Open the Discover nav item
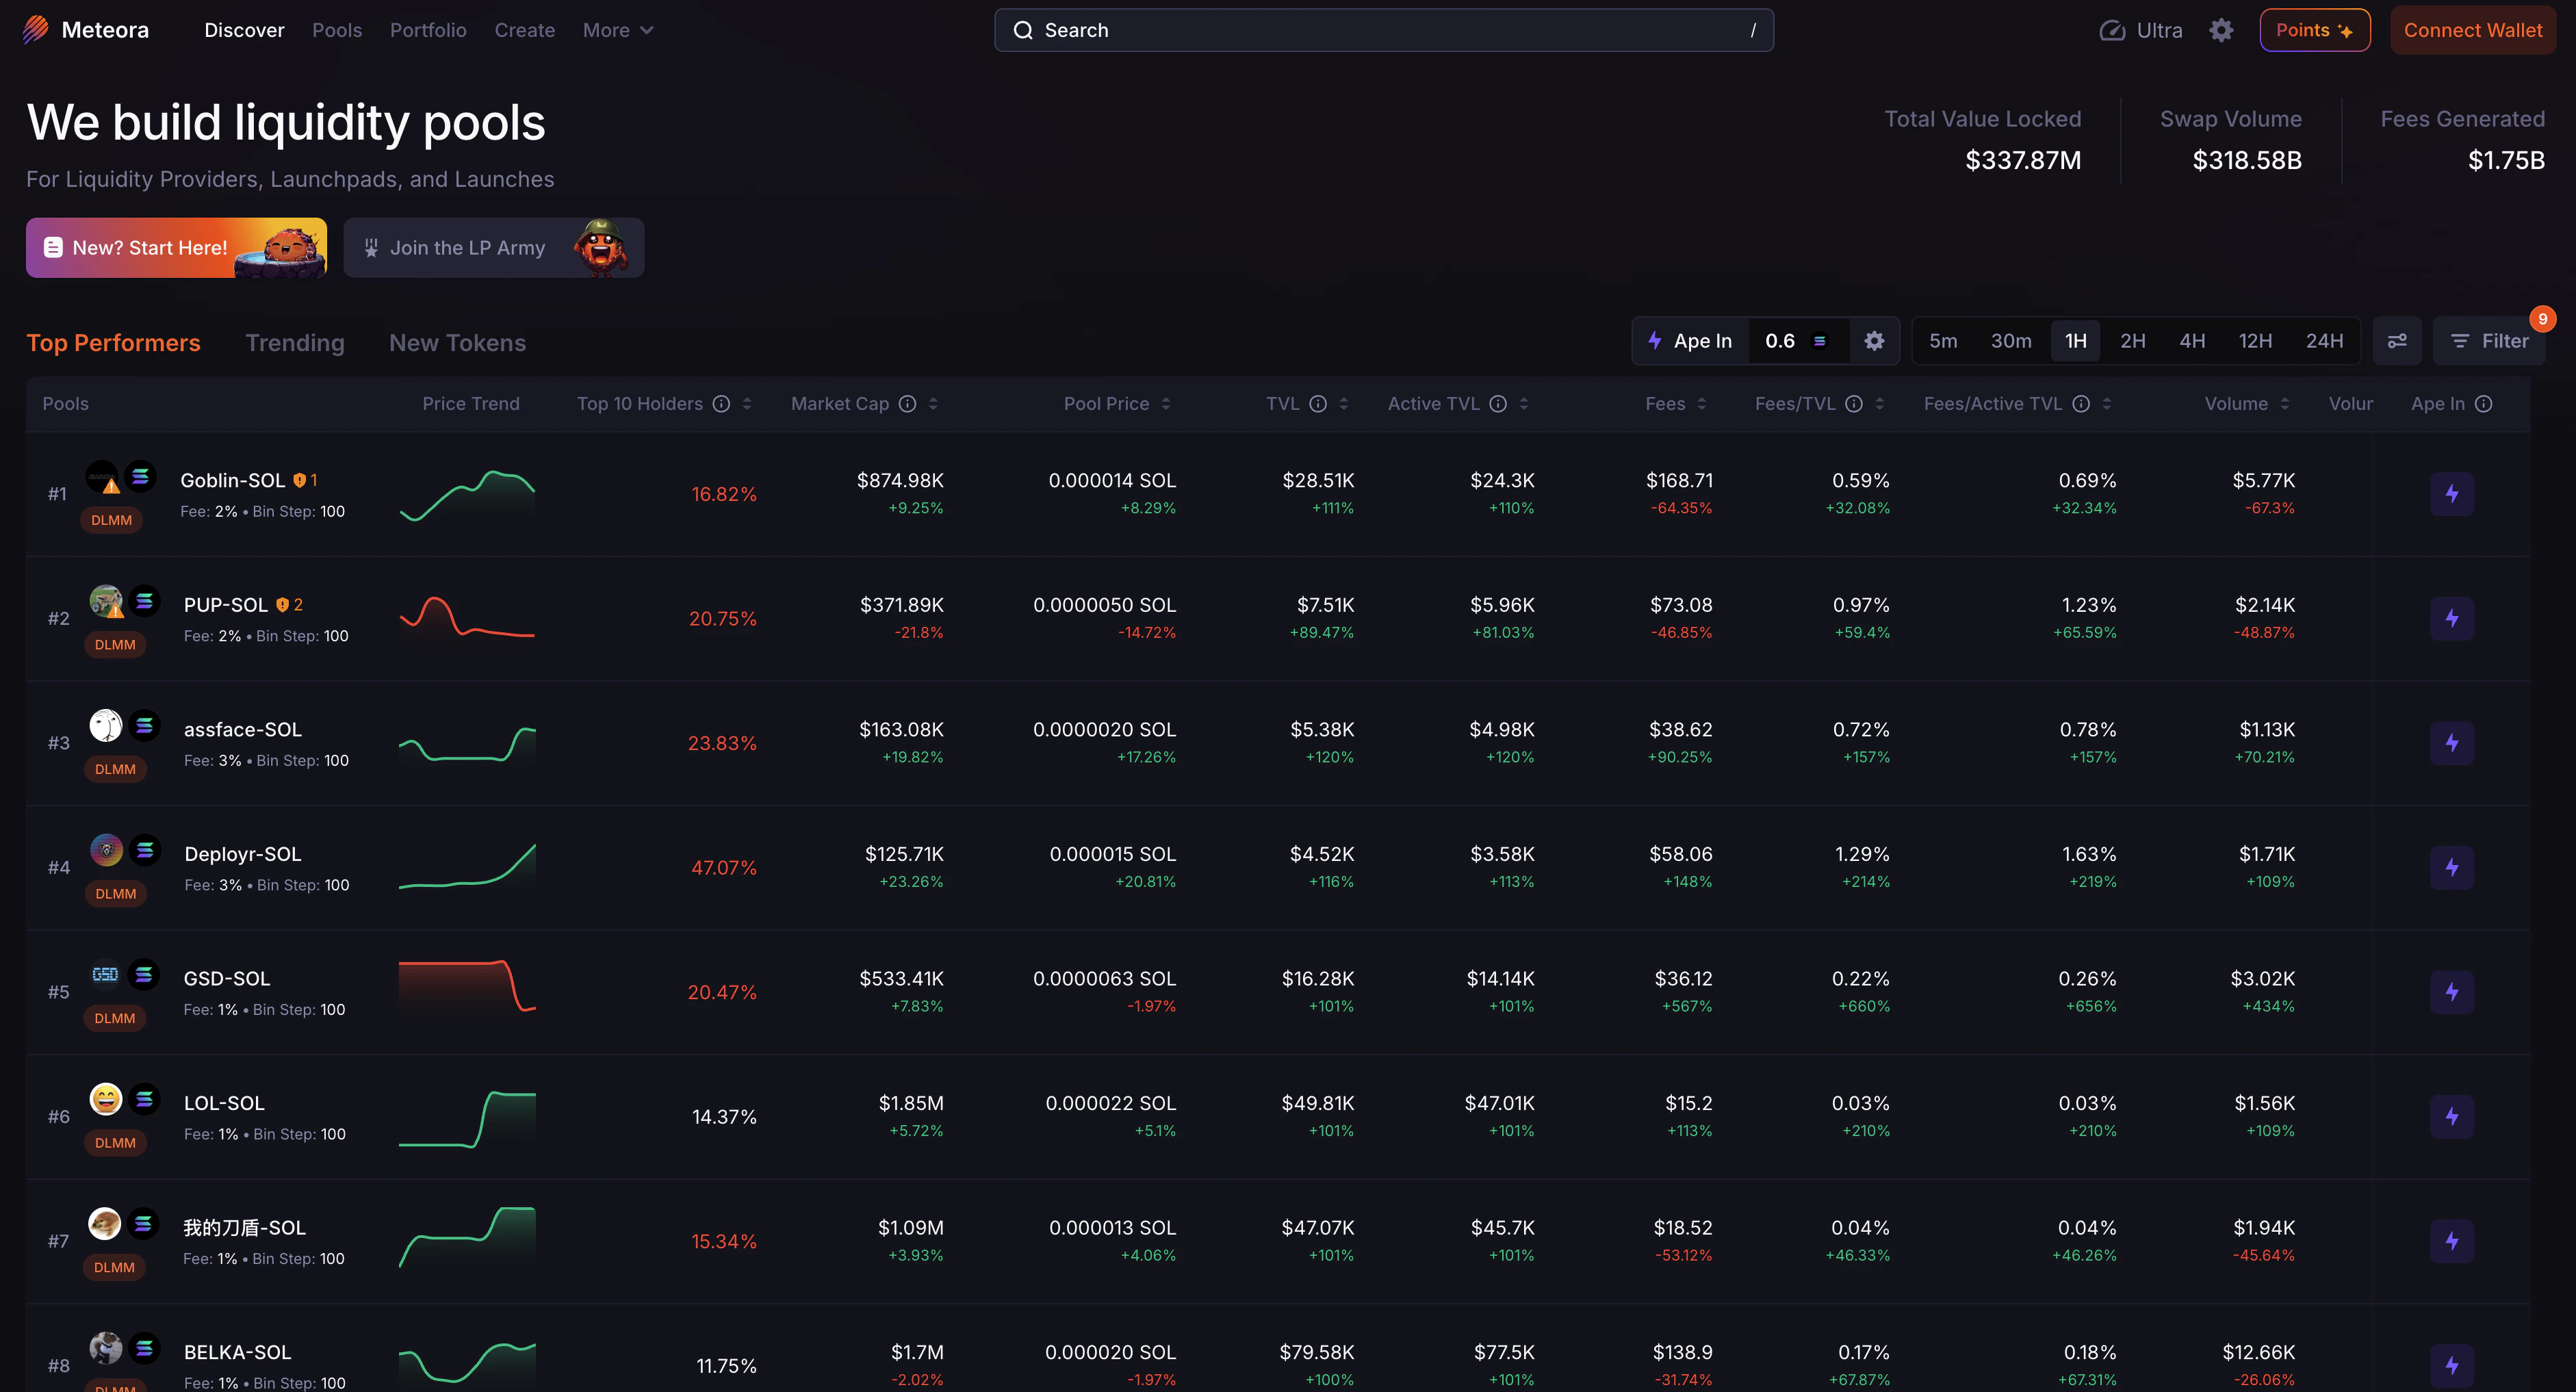 (244, 30)
